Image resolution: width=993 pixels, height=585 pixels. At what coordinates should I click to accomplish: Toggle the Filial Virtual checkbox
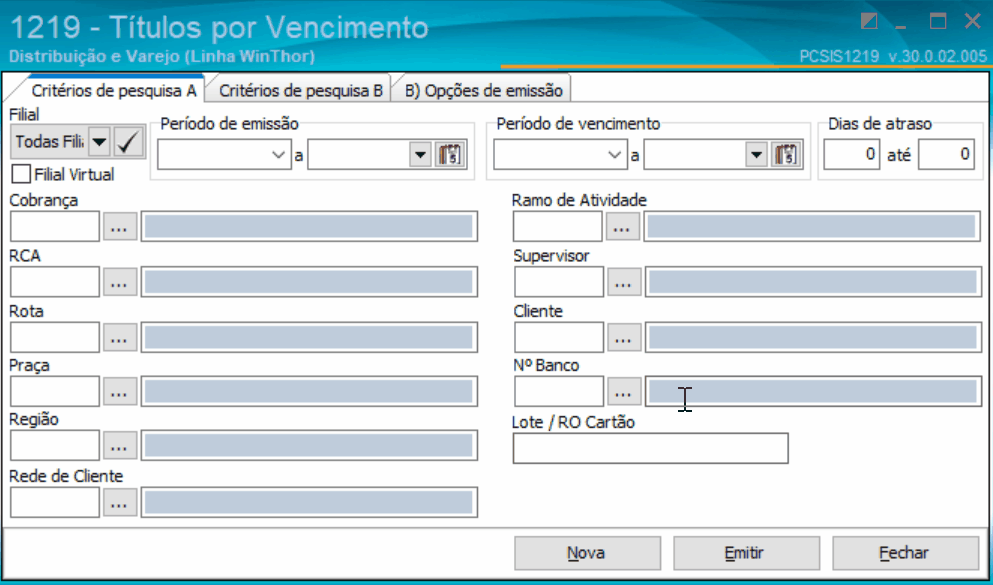22,173
